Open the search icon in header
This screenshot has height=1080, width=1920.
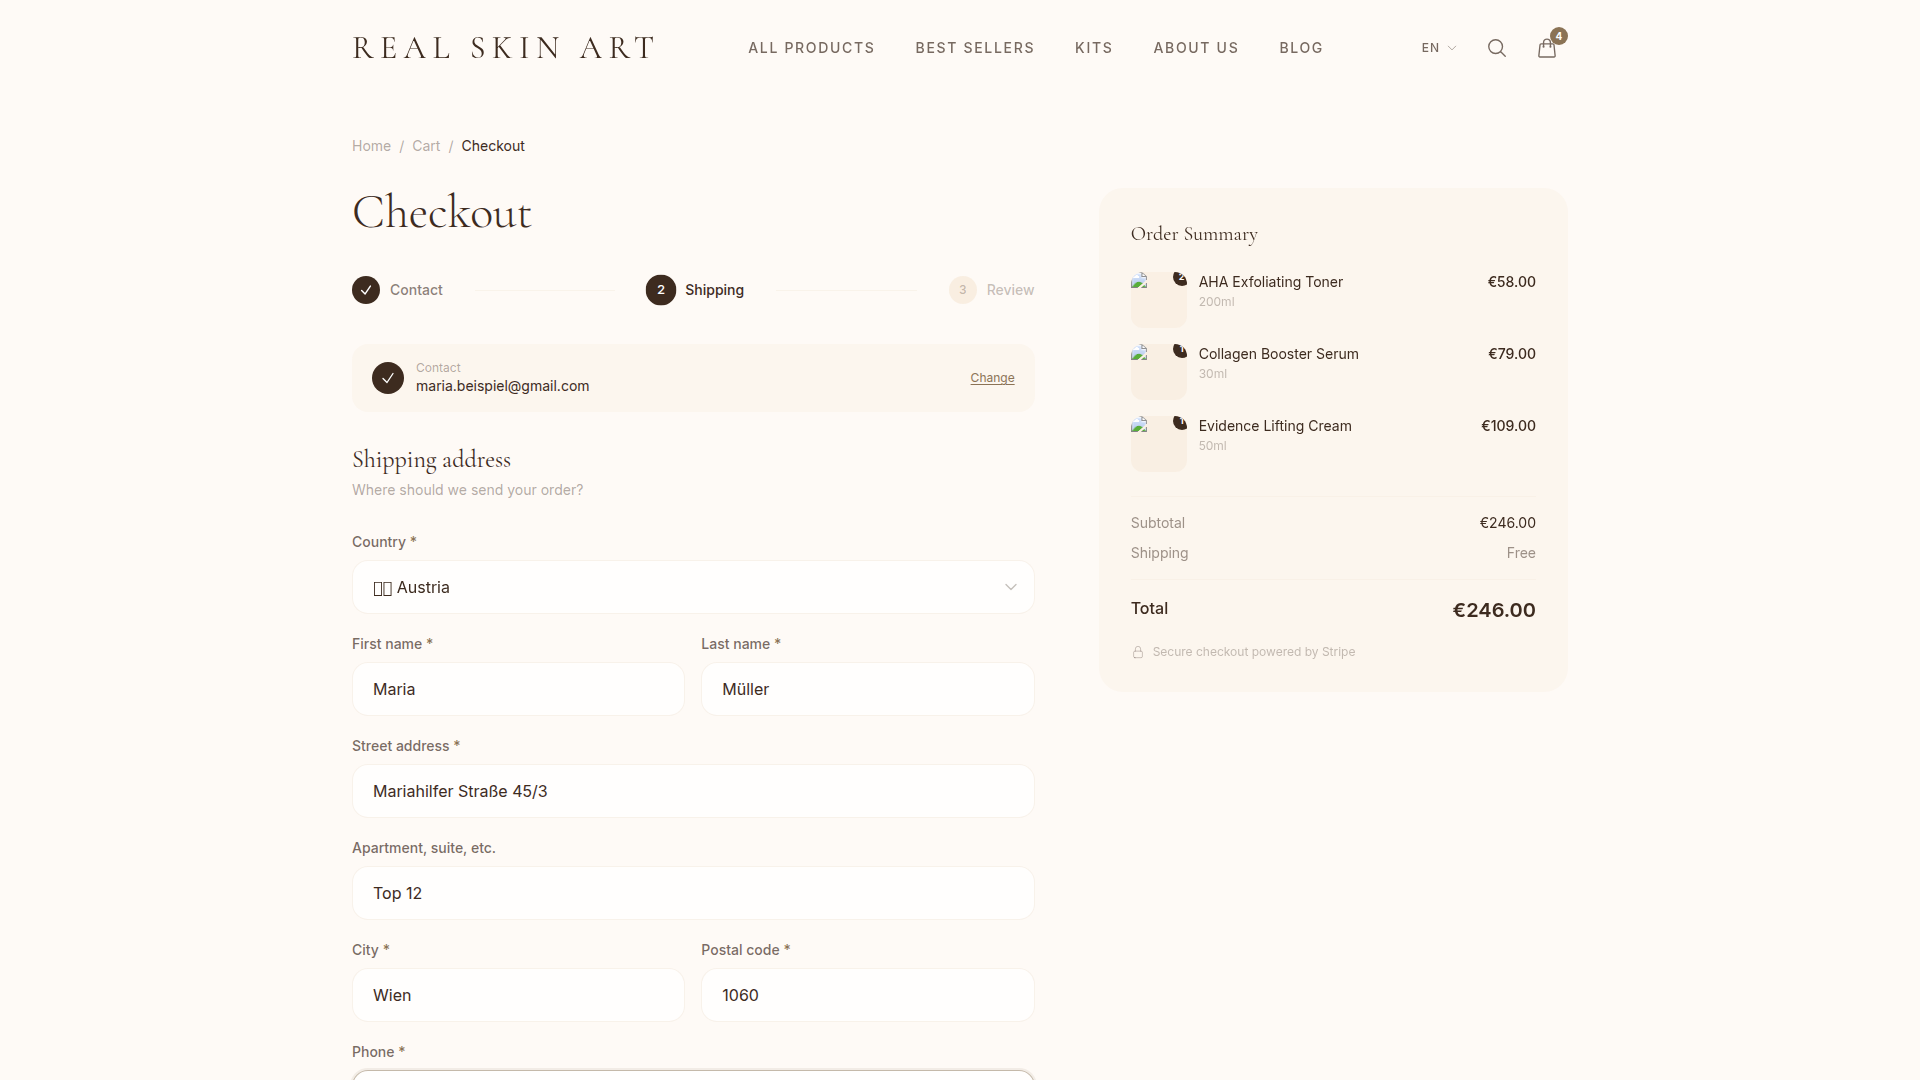coord(1496,48)
